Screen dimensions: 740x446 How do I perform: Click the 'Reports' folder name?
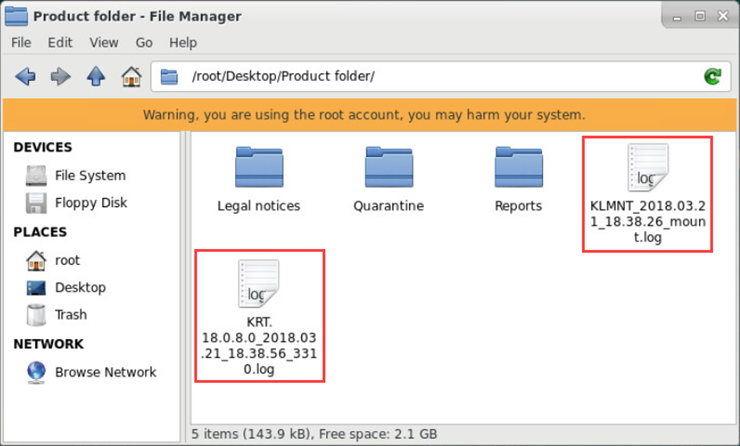518,206
